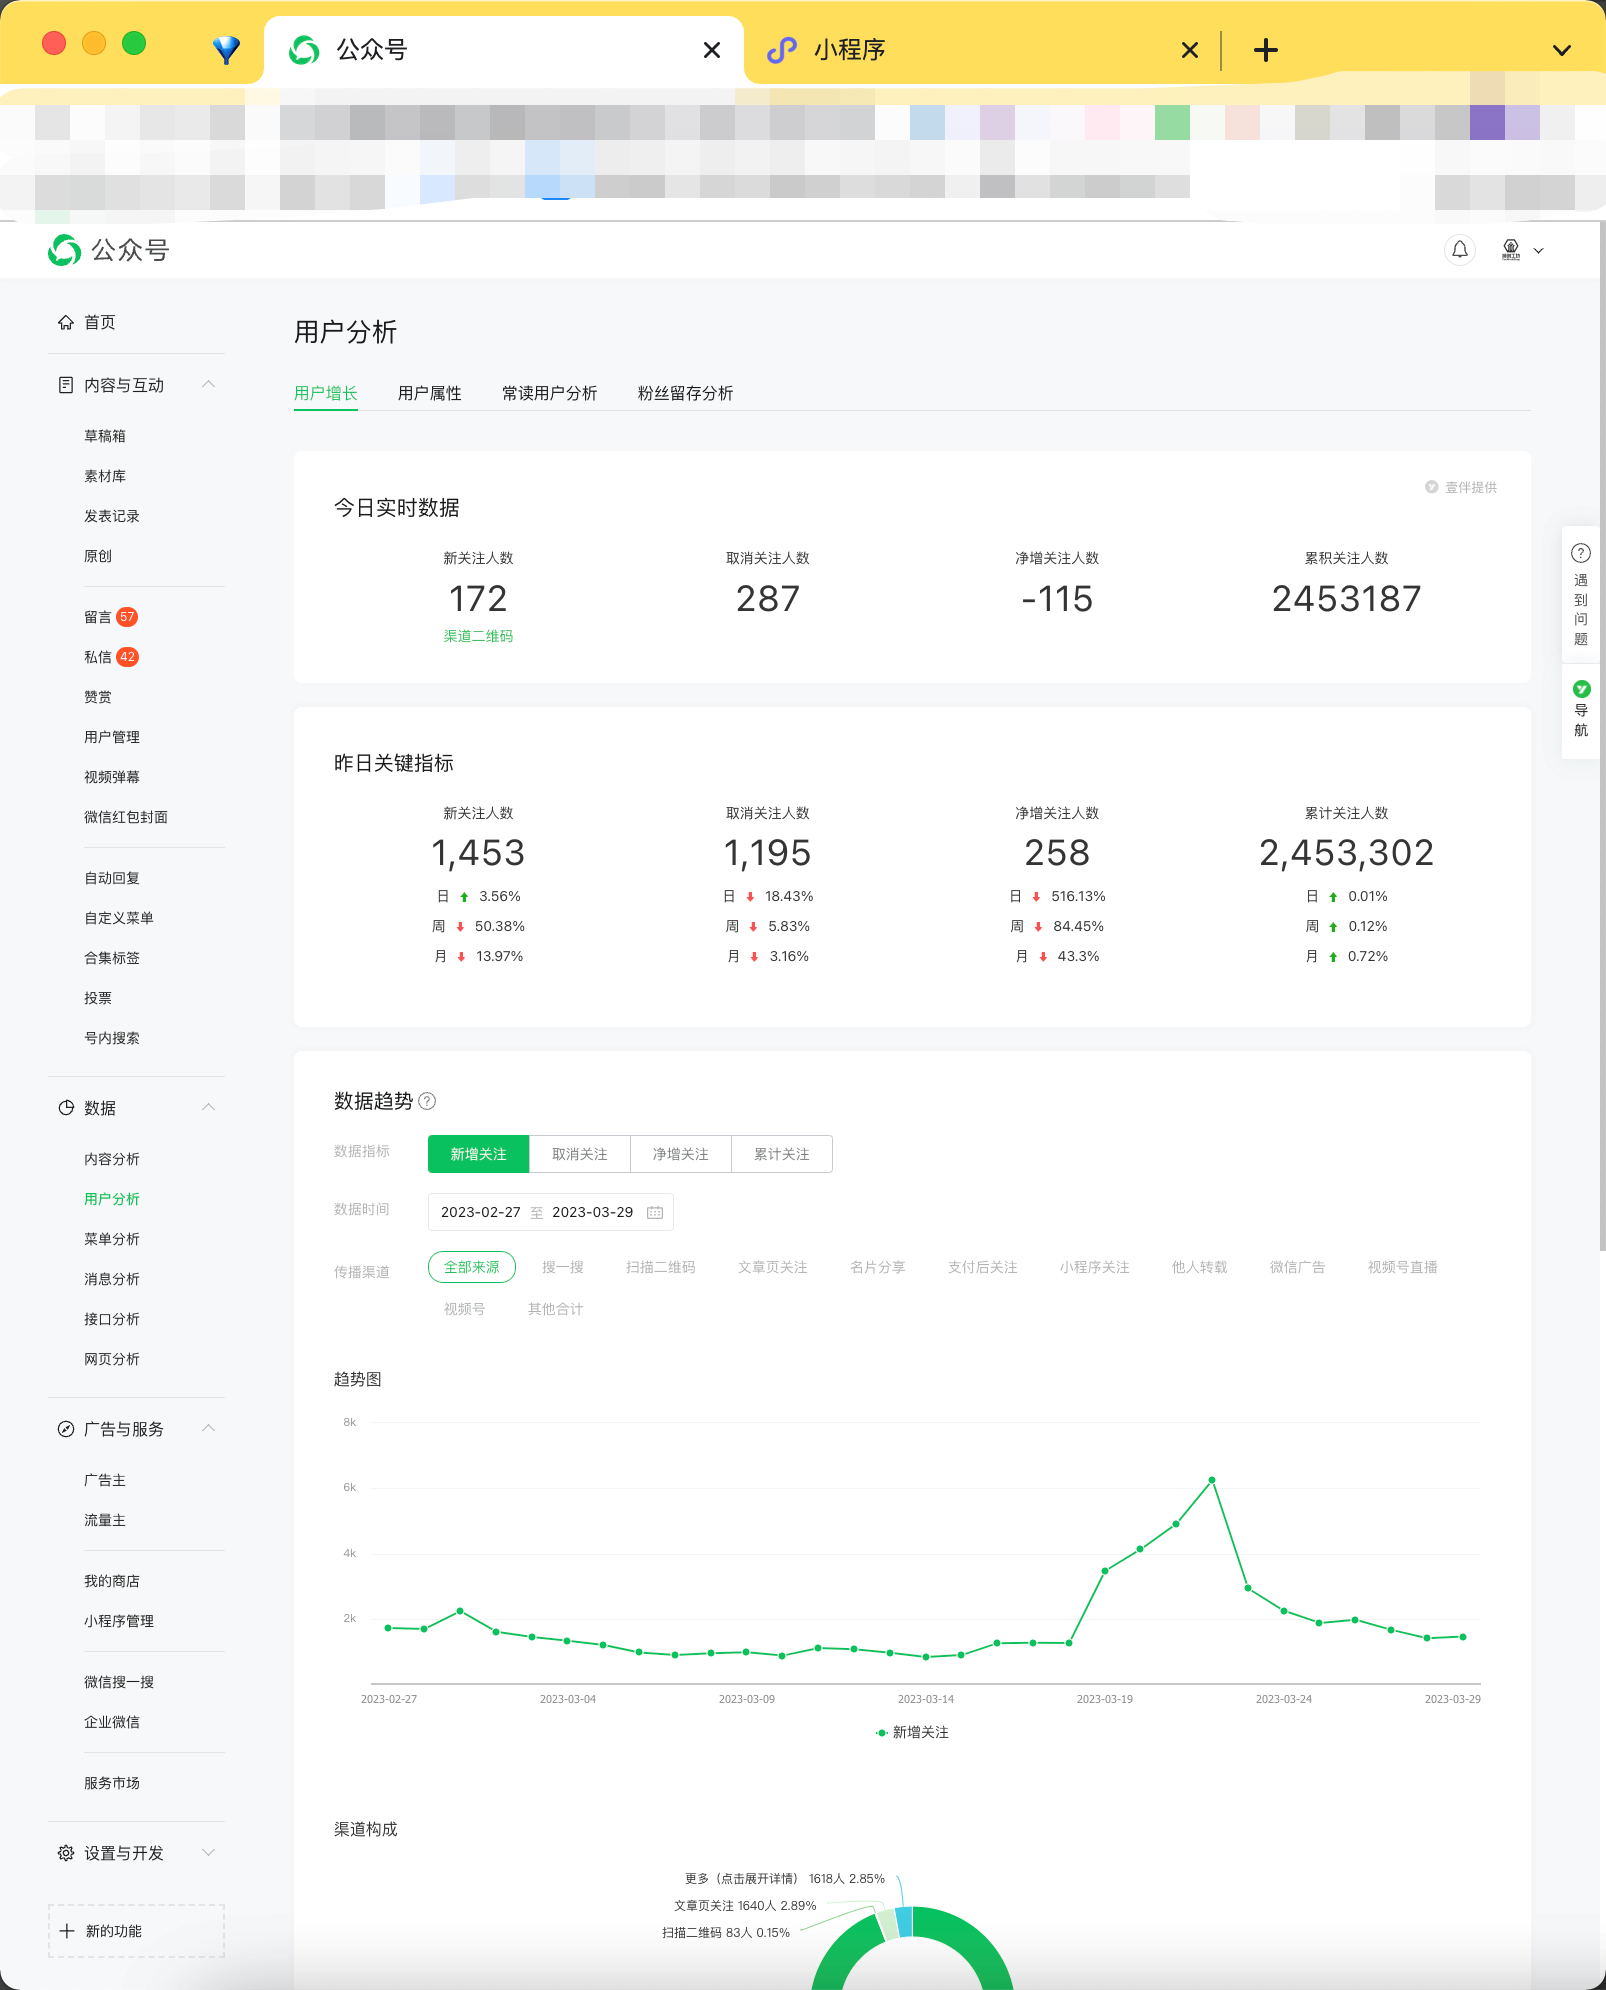Image resolution: width=1606 pixels, height=1990 pixels.
Task: Select 文章页关注 channel filter
Action: tap(773, 1267)
